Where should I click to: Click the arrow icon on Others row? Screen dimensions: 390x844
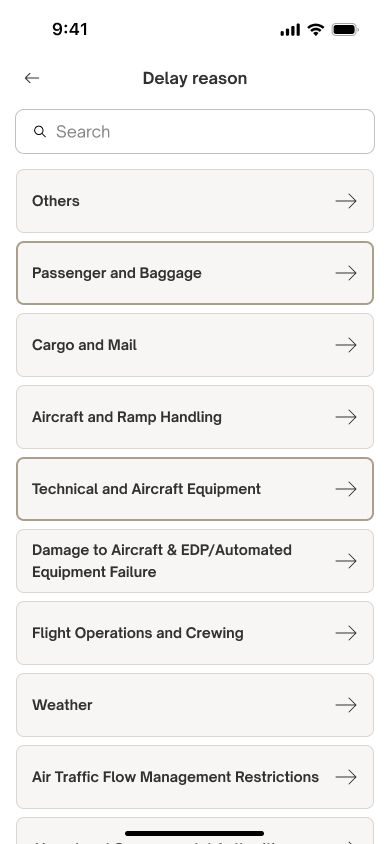click(346, 201)
